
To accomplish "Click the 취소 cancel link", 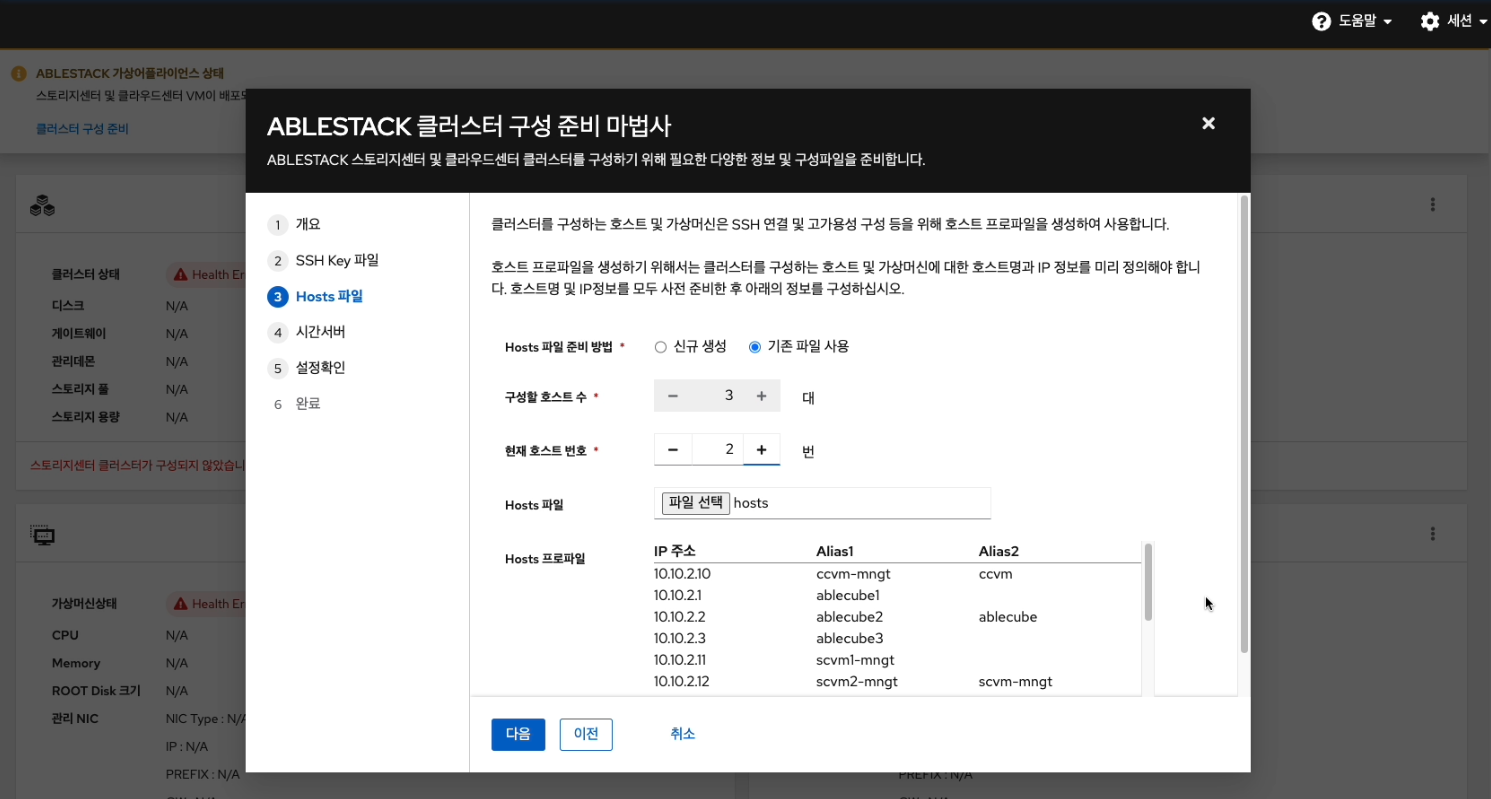I will pyautogui.click(x=682, y=734).
